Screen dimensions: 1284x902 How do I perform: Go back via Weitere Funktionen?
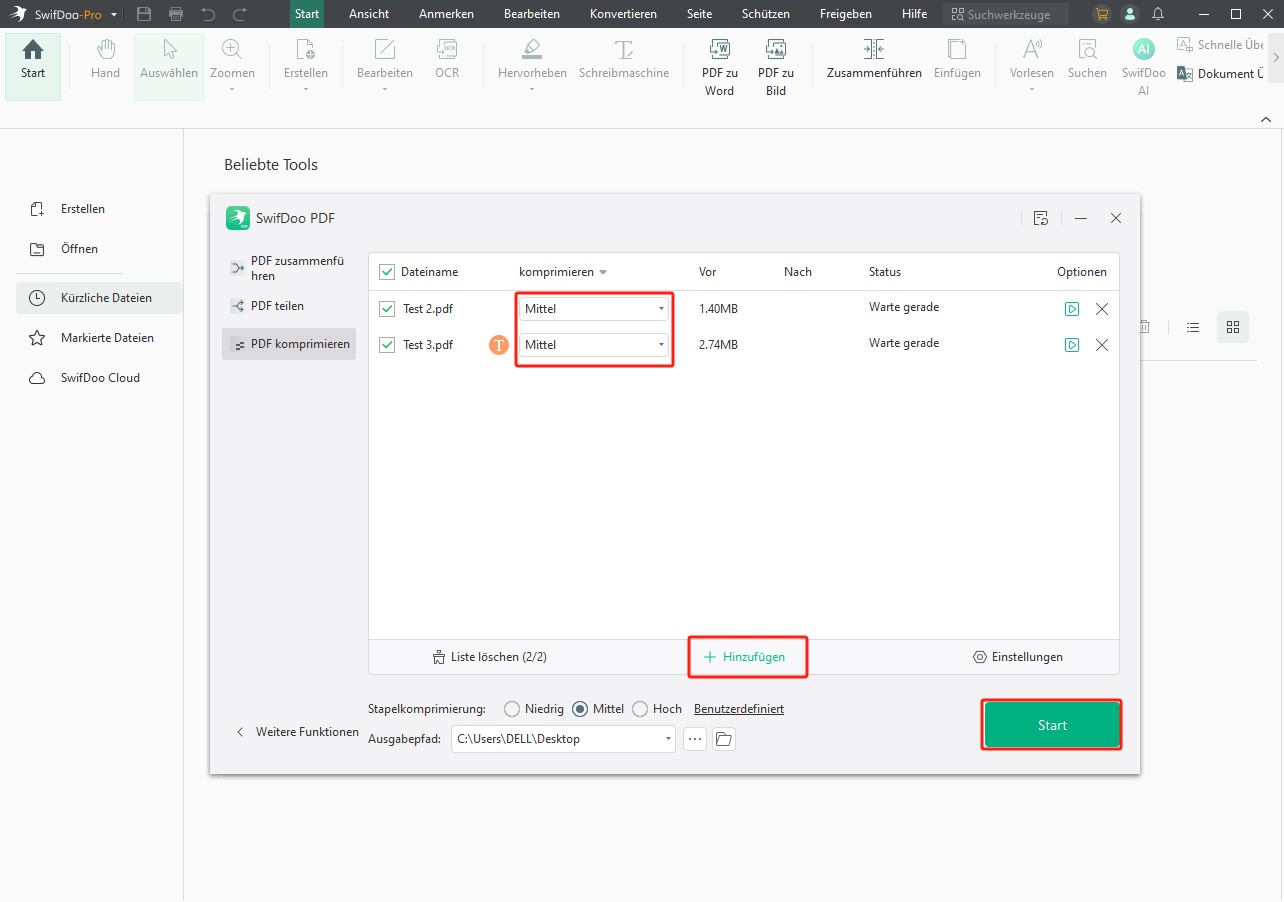297,732
